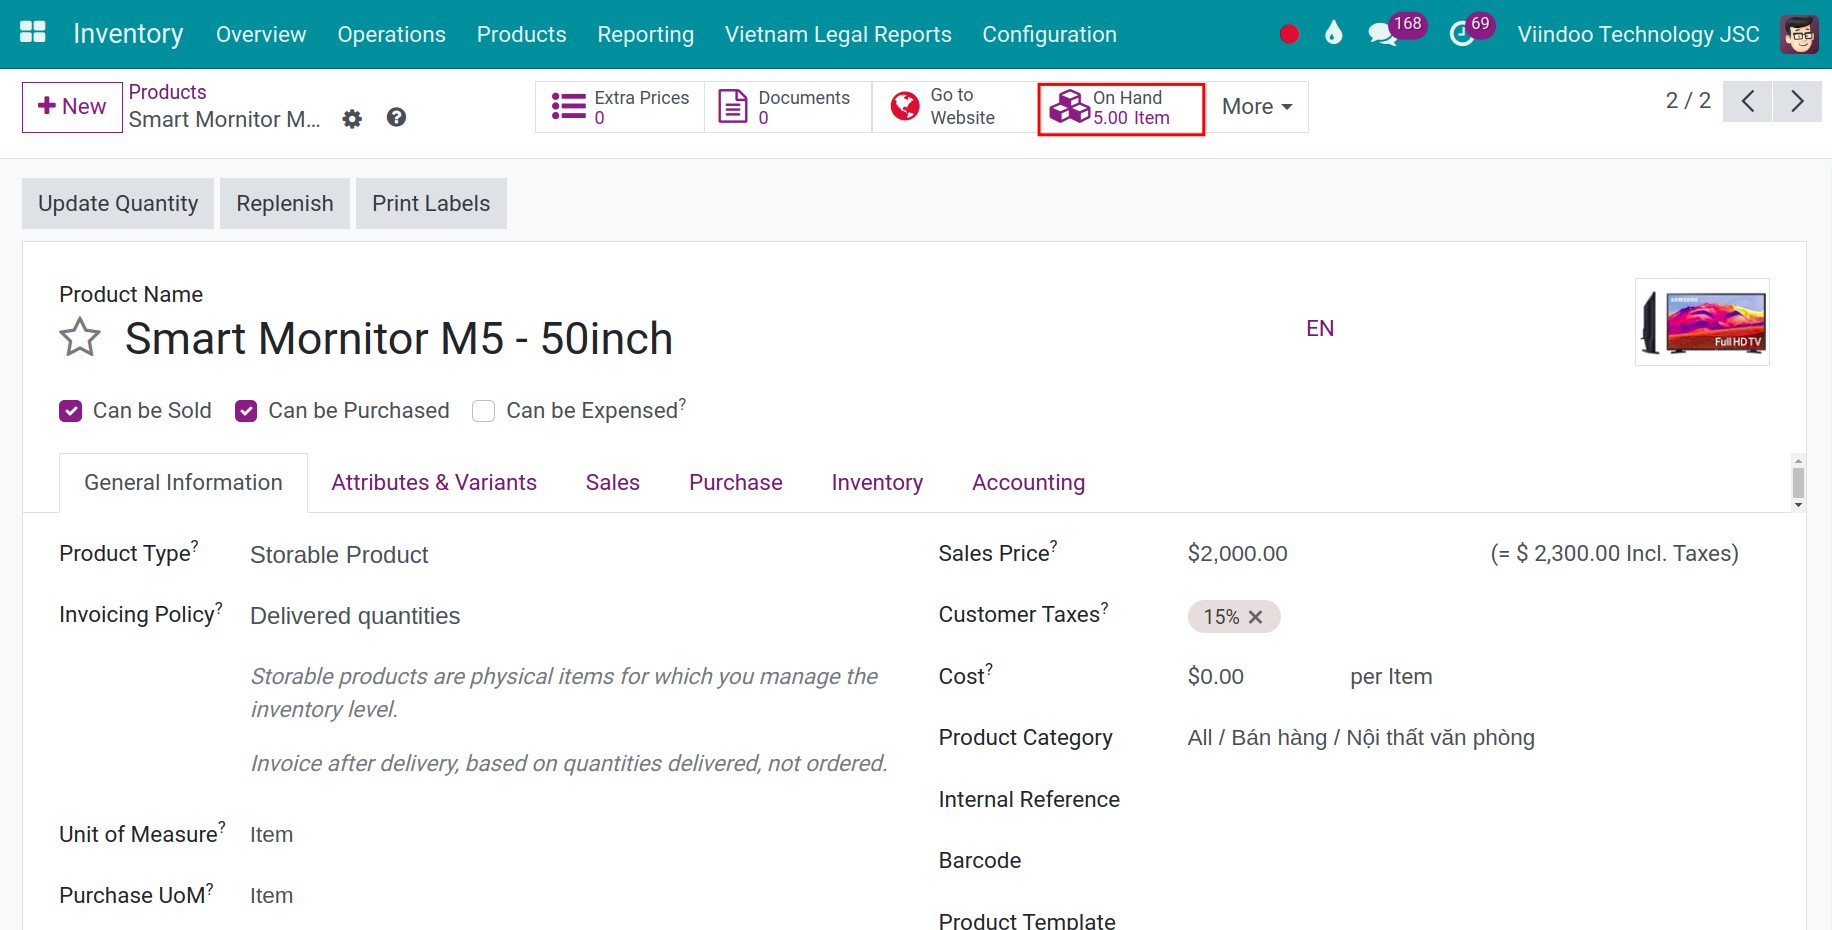Screen dimensions: 1832x930
Task: Enable Can be Expensed checkbox
Action: coord(484,411)
